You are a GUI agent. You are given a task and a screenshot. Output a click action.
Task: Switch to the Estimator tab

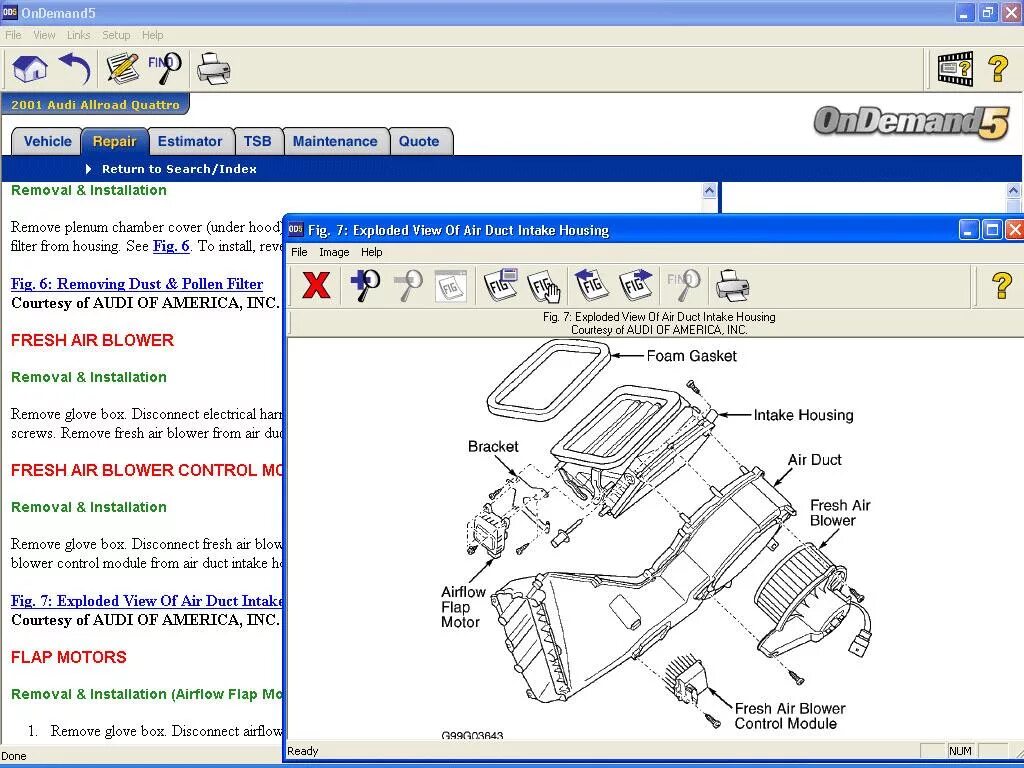point(190,142)
